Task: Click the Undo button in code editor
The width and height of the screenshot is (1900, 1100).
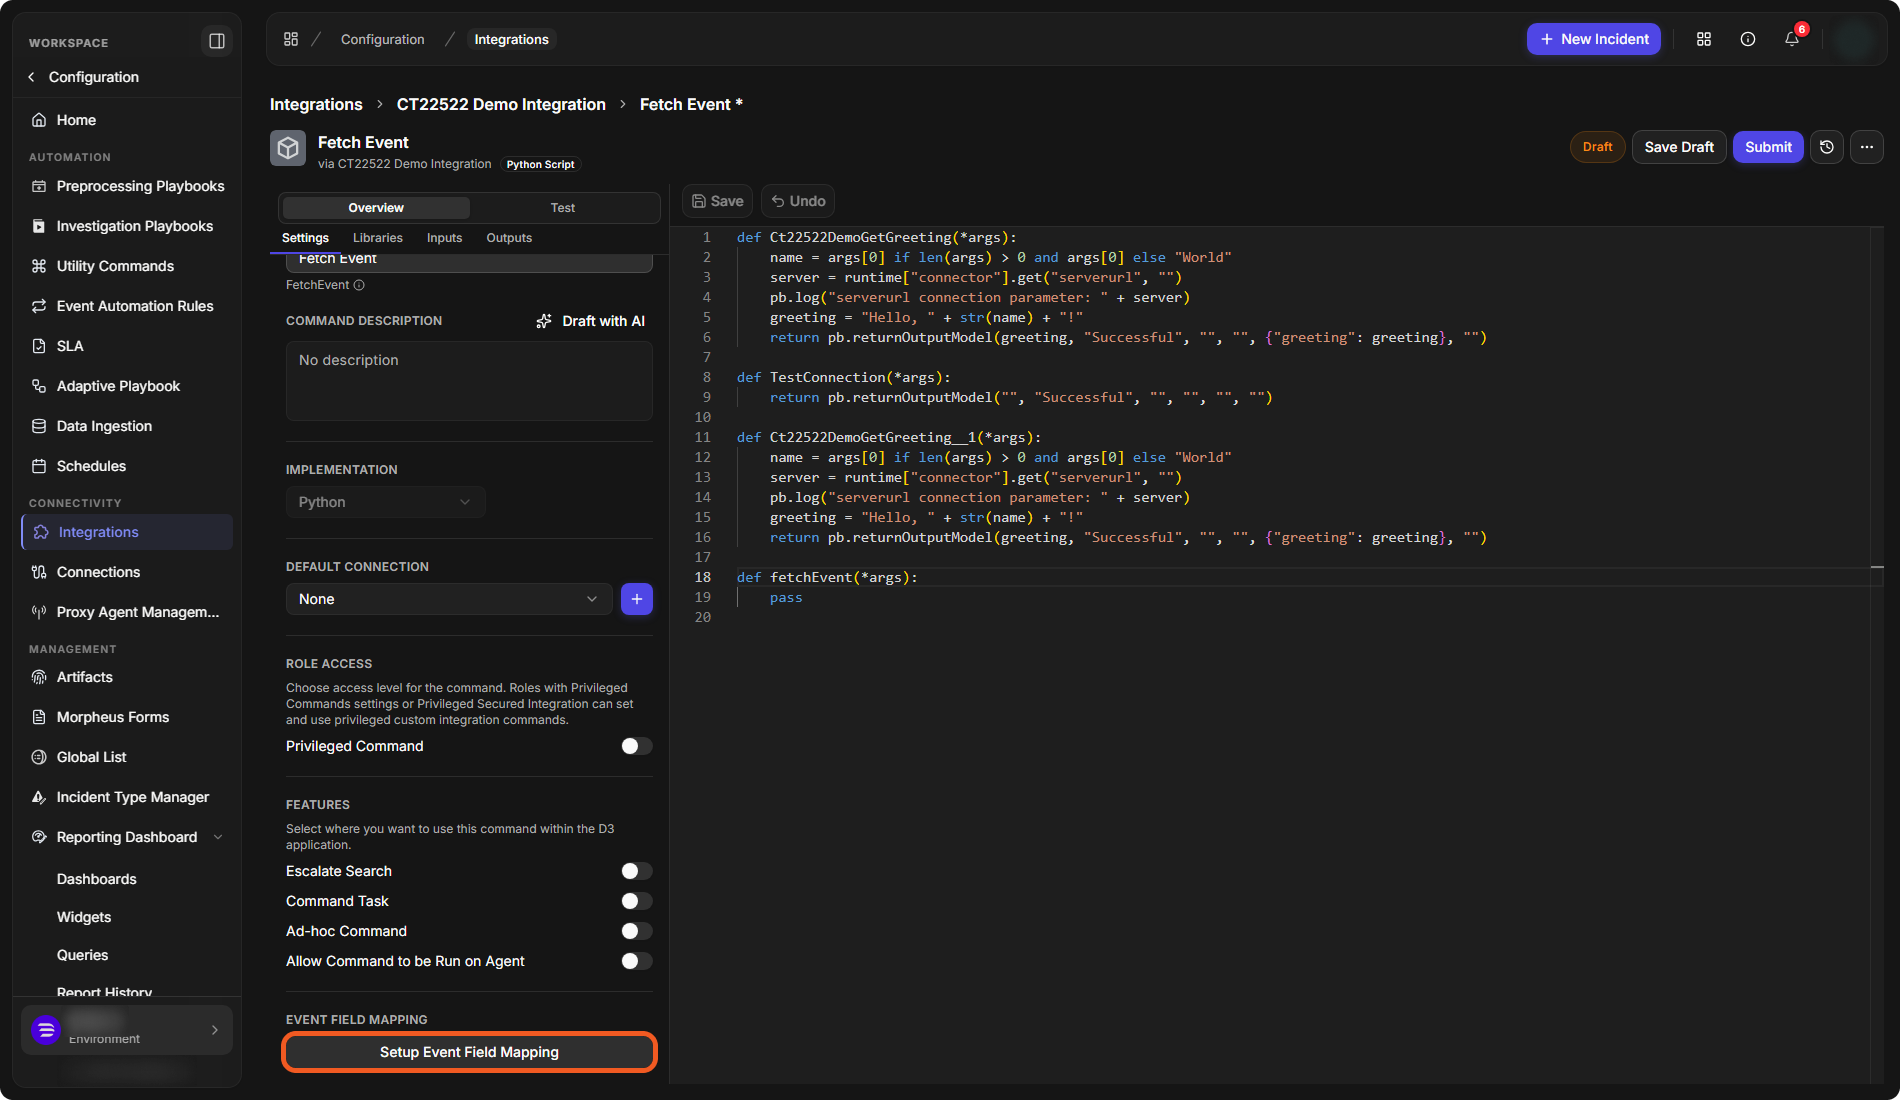Action: 798,201
